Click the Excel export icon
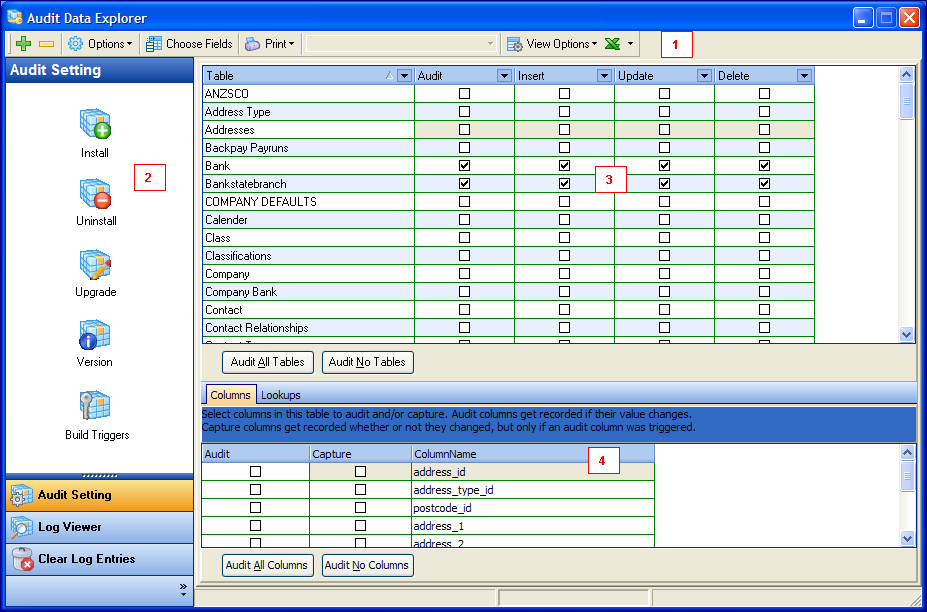The height and width of the screenshot is (612, 927). [x=612, y=44]
